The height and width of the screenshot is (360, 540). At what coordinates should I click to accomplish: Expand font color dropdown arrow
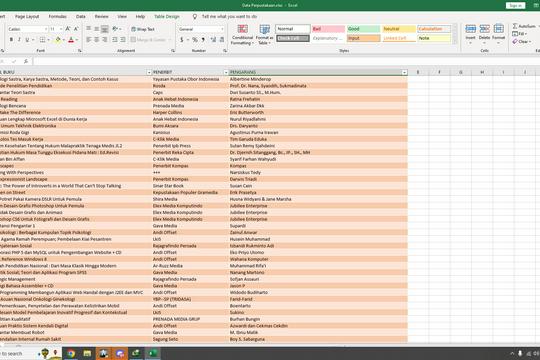(x=76, y=40)
